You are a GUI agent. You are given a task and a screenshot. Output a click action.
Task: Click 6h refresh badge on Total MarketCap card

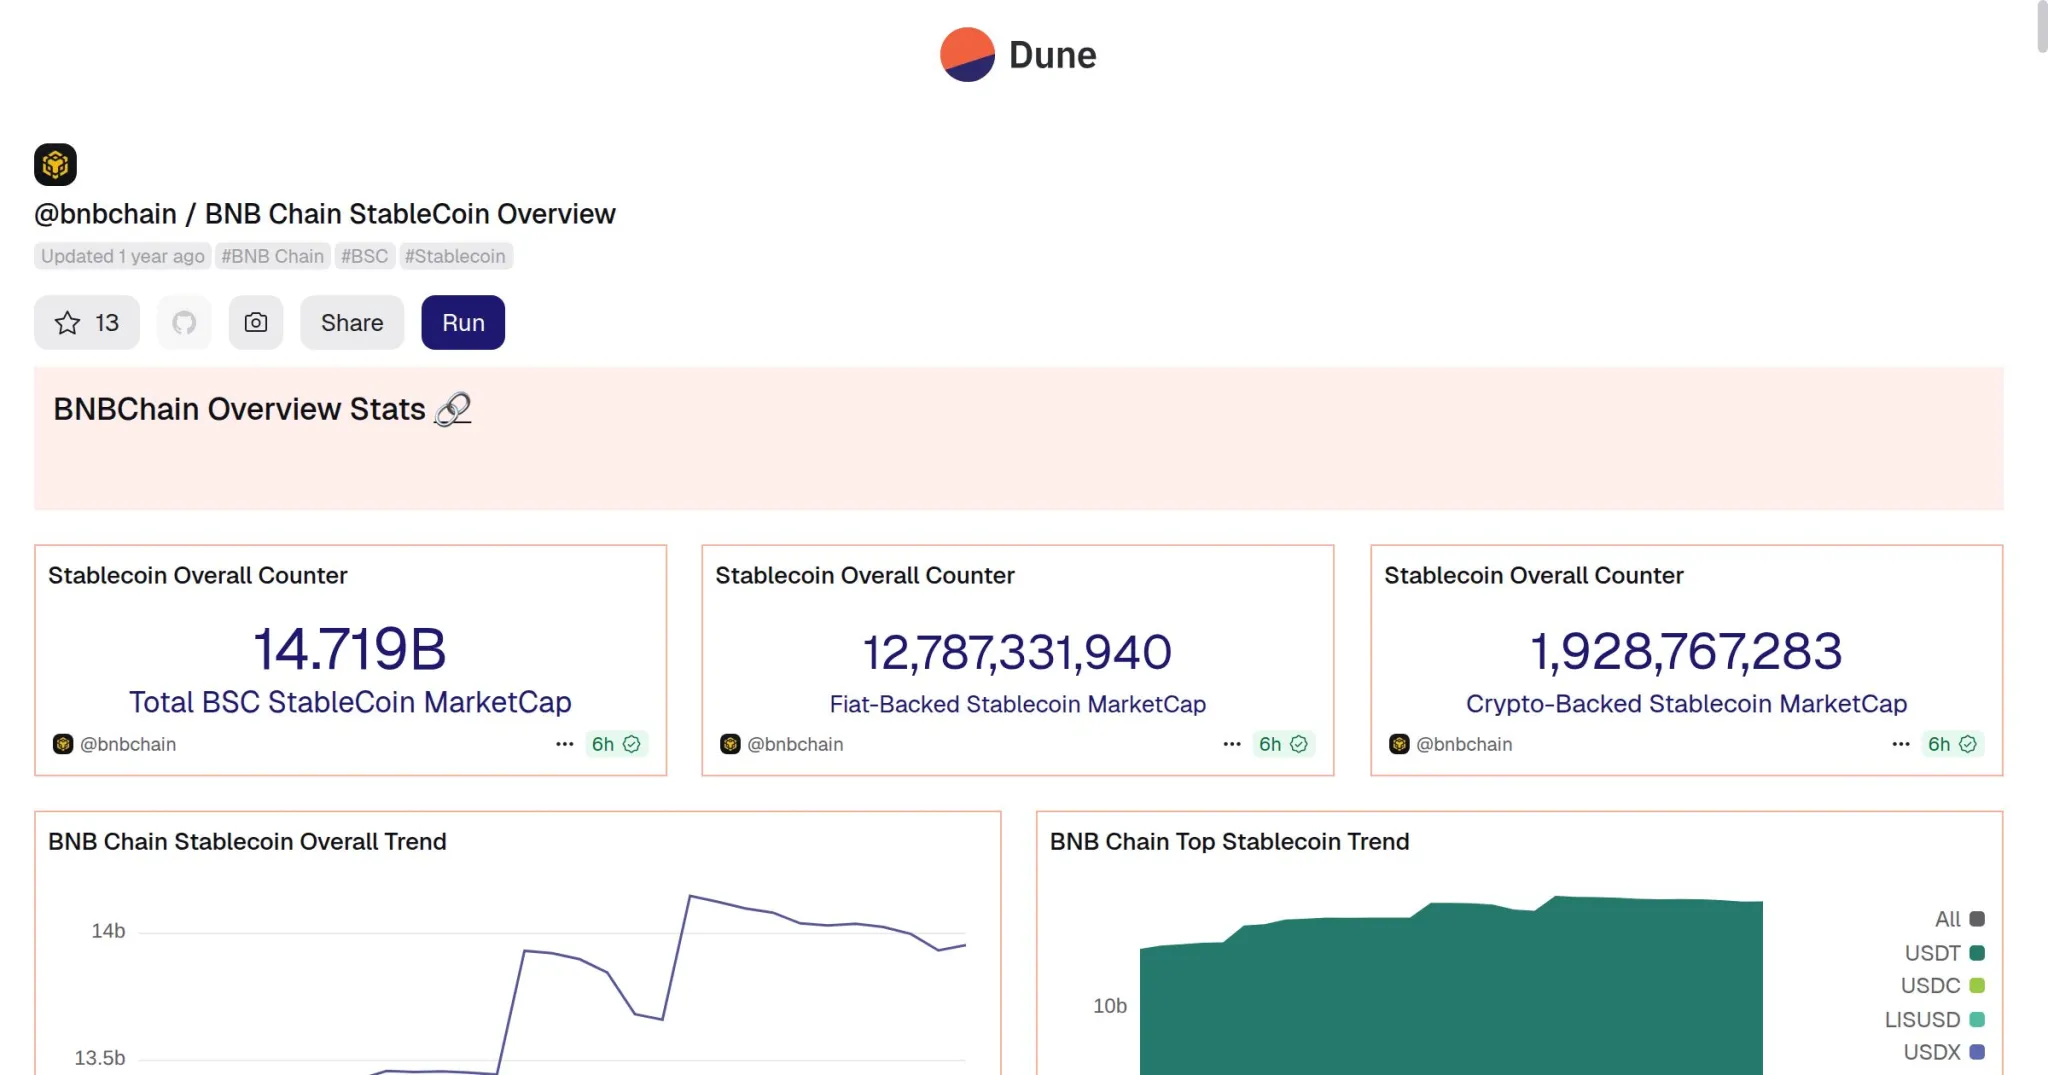616,744
